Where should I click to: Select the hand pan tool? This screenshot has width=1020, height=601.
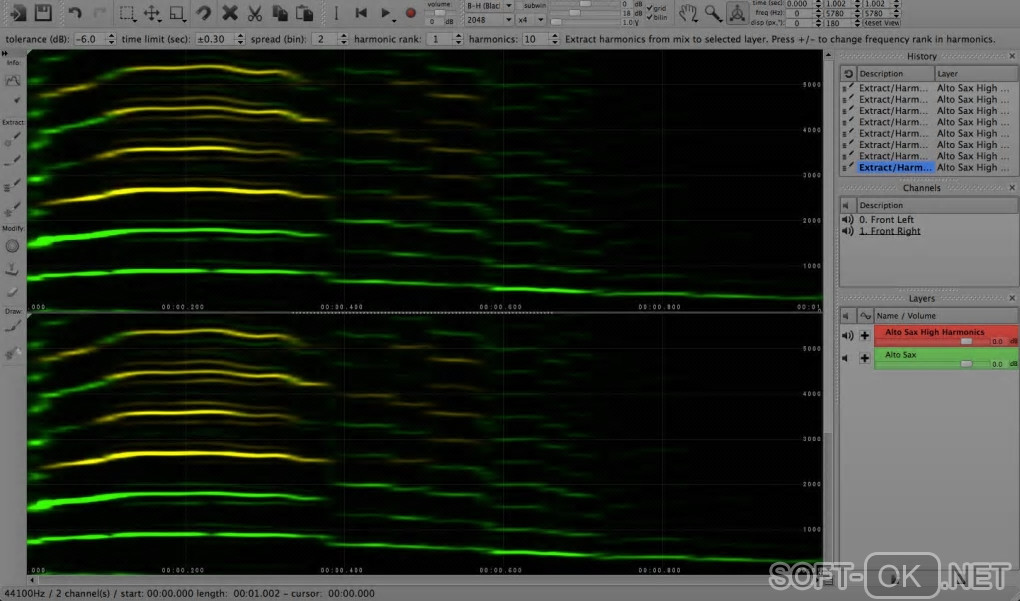click(x=688, y=13)
